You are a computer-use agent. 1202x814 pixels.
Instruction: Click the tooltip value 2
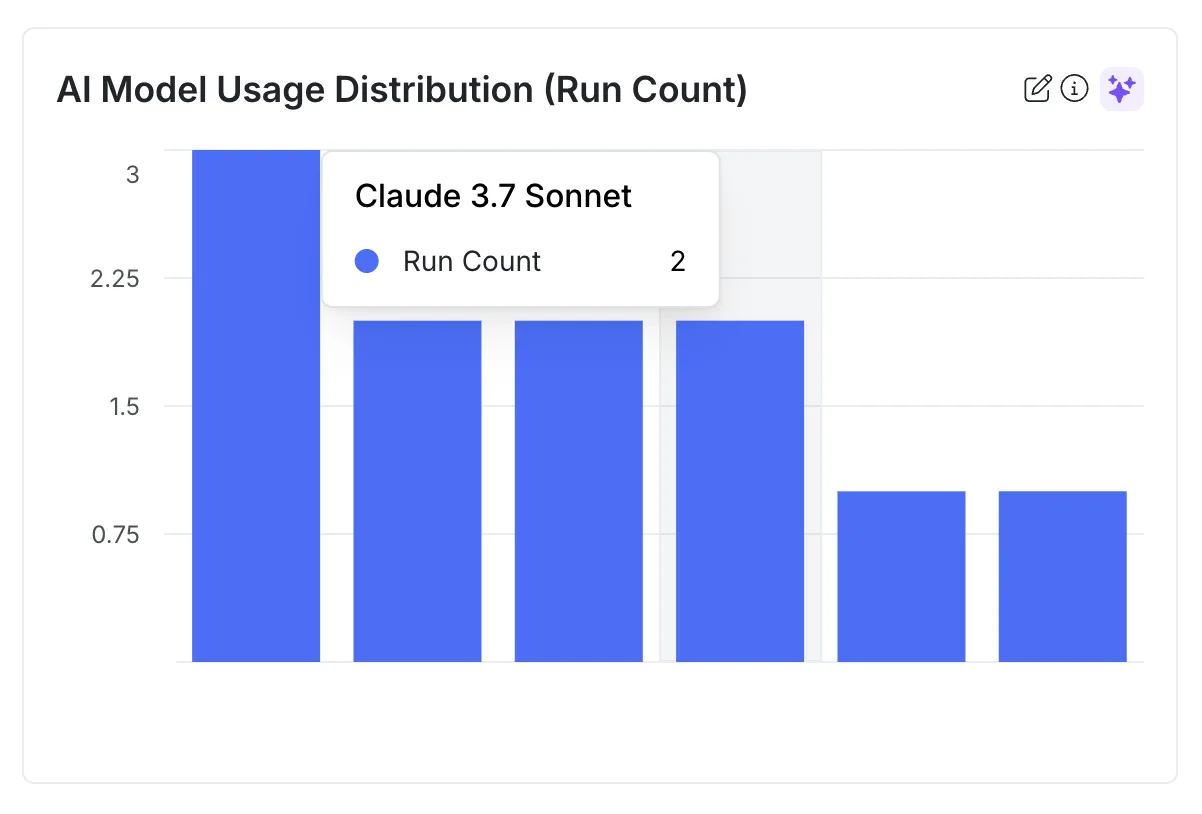[x=678, y=262]
